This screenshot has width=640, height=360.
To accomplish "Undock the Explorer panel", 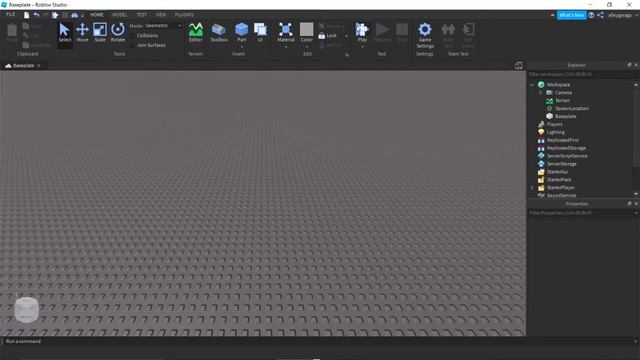I will click(629, 65).
